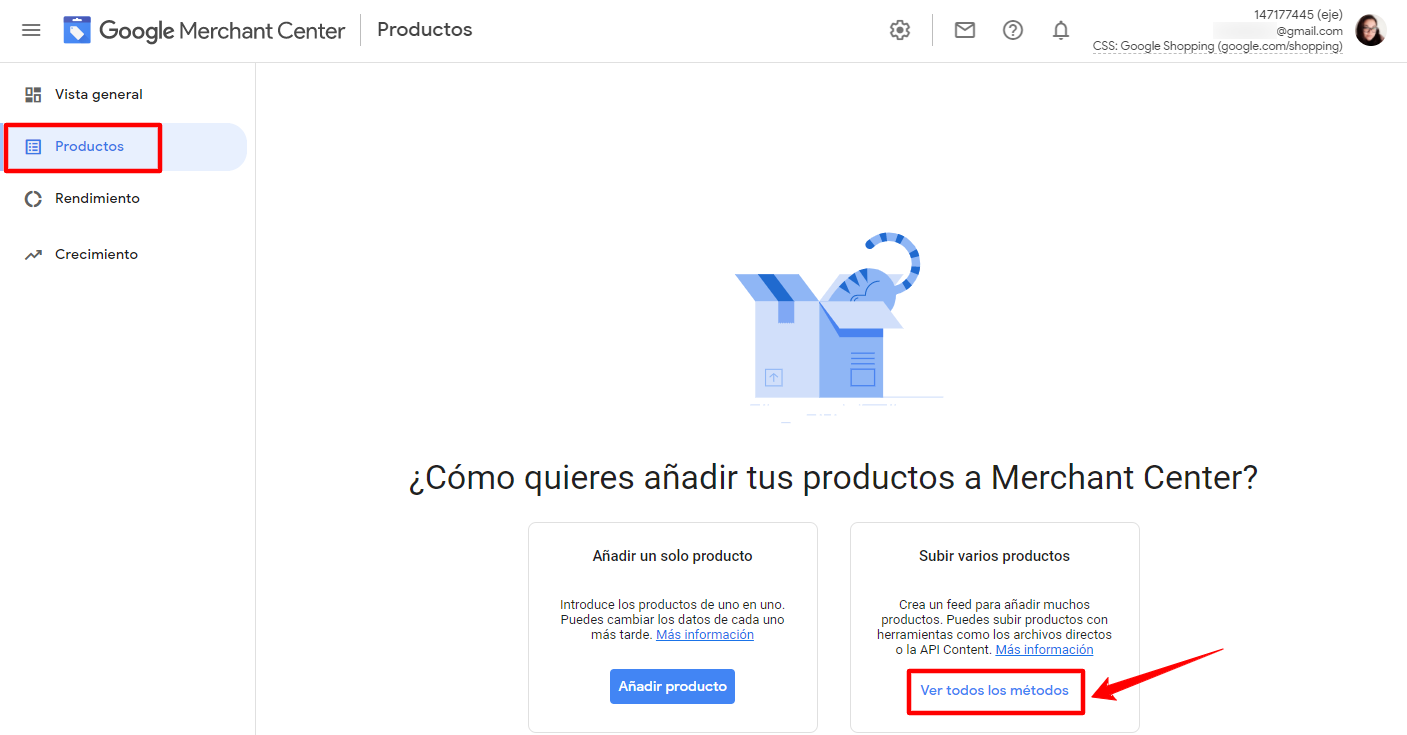Open the Crecimiento section
The image size is (1407, 735).
click(96, 254)
